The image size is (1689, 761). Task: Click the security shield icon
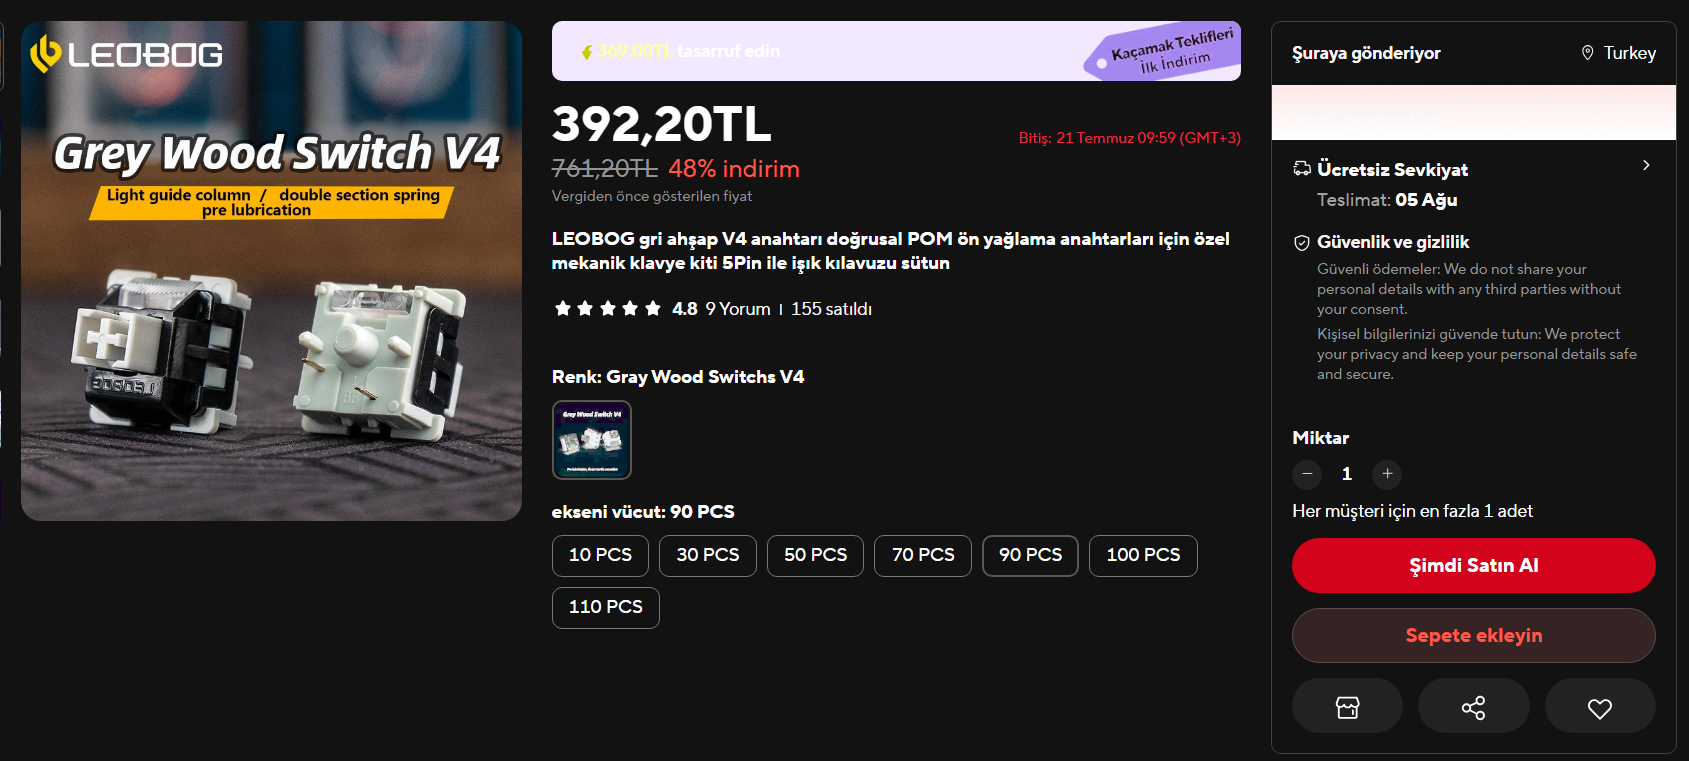click(1301, 242)
